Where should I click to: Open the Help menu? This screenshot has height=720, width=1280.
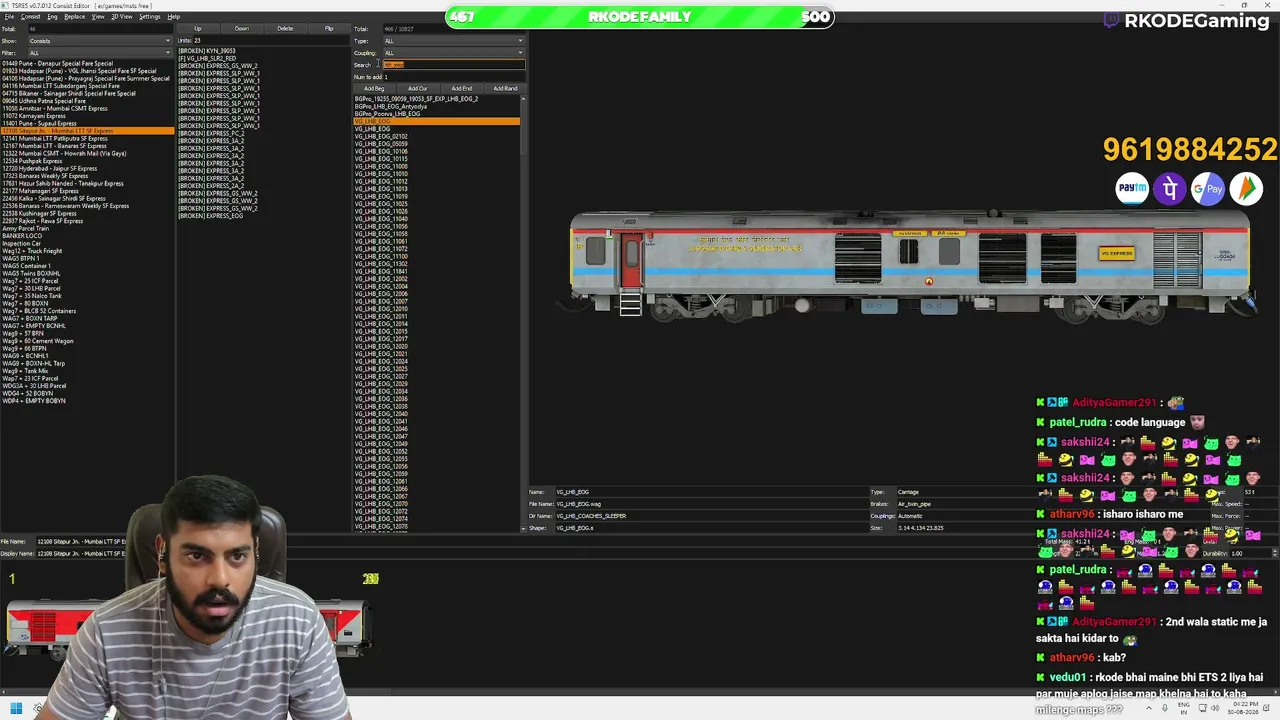(173, 17)
